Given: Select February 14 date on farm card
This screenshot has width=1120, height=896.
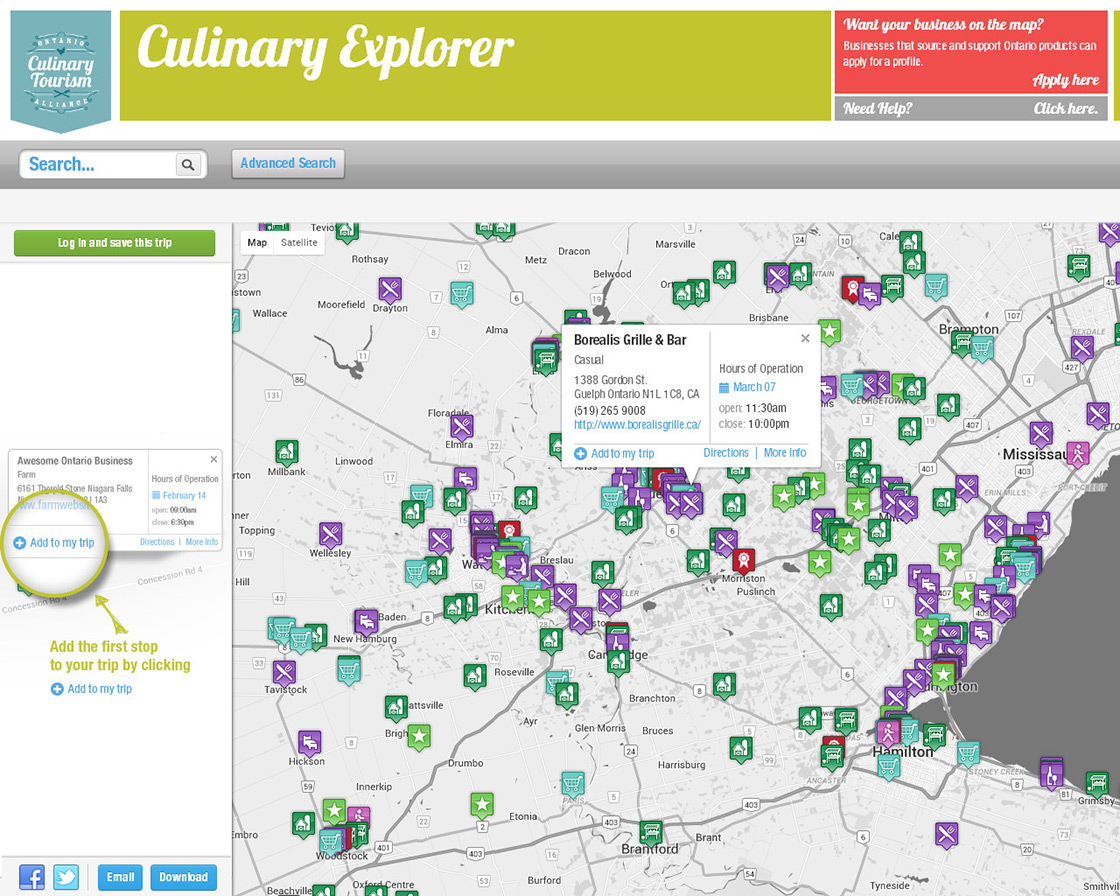Looking at the screenshot, I should click(x=184, y=495).
